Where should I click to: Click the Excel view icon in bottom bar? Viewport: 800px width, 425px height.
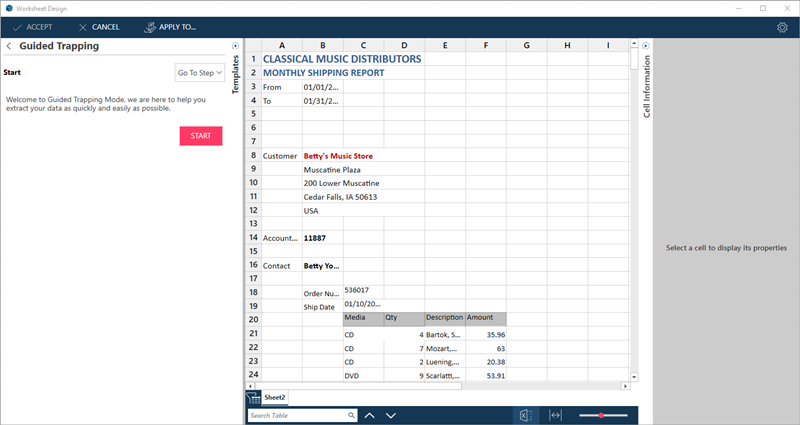tap(523, 415)
